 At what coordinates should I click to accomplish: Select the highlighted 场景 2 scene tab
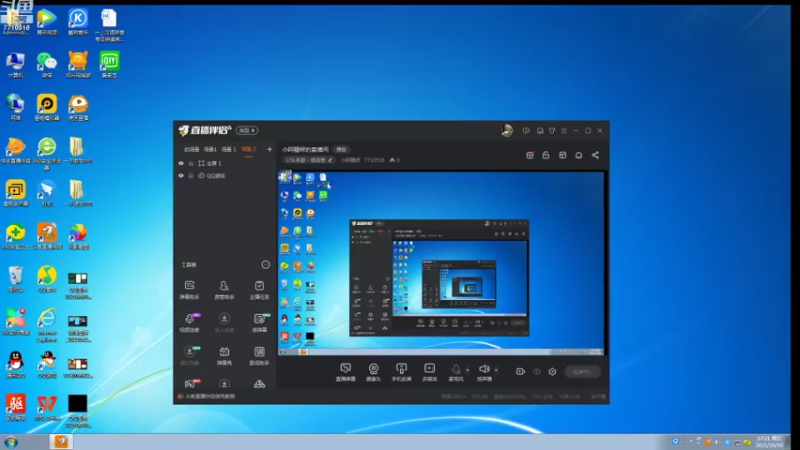[248, 149]
